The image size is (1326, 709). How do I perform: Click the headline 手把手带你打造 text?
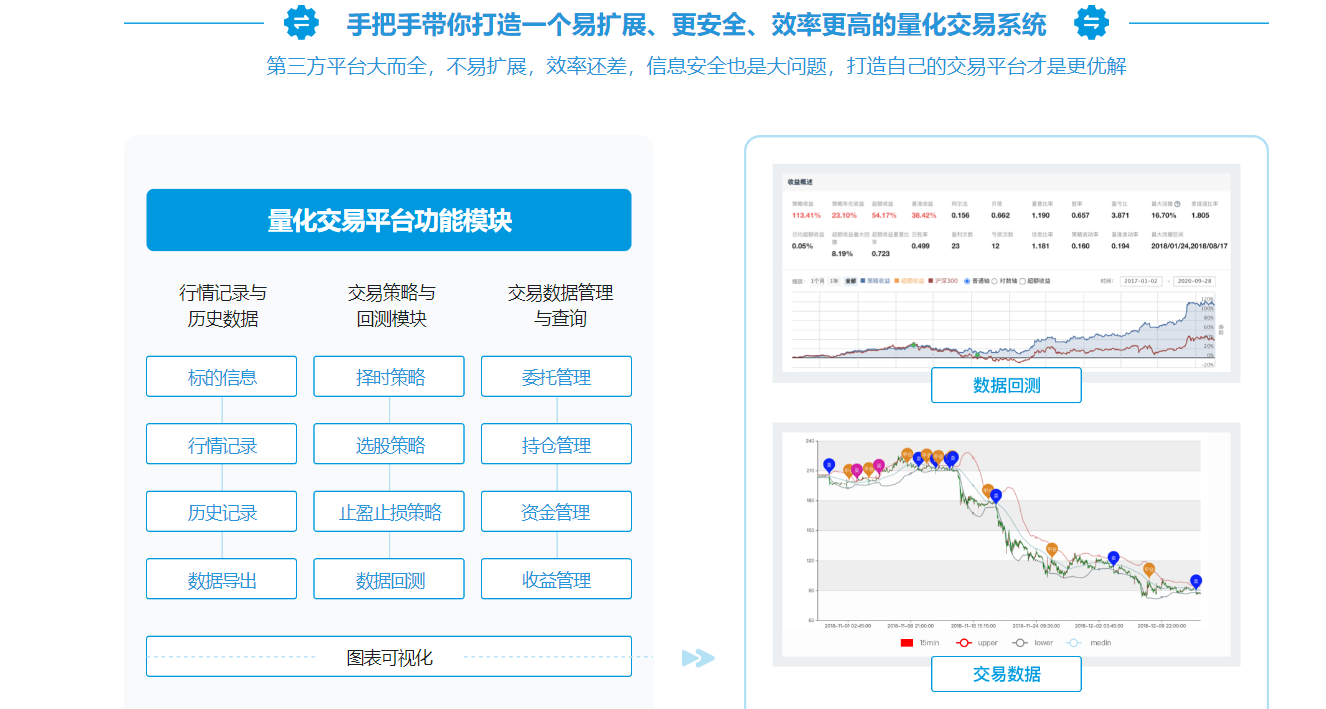point(696,23)
